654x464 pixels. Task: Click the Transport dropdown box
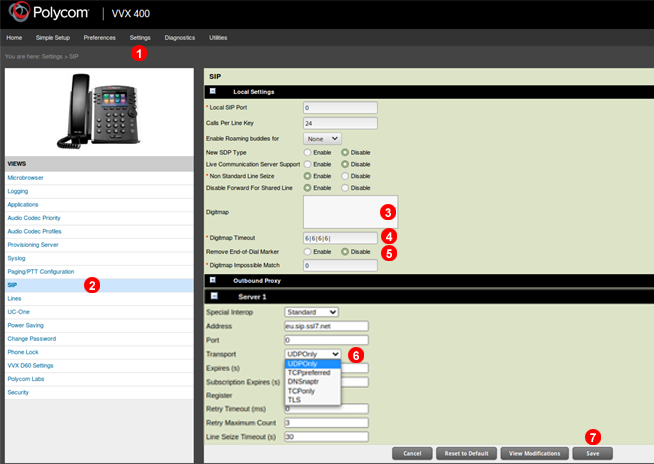pyautogui.click(x=313, y=354)
